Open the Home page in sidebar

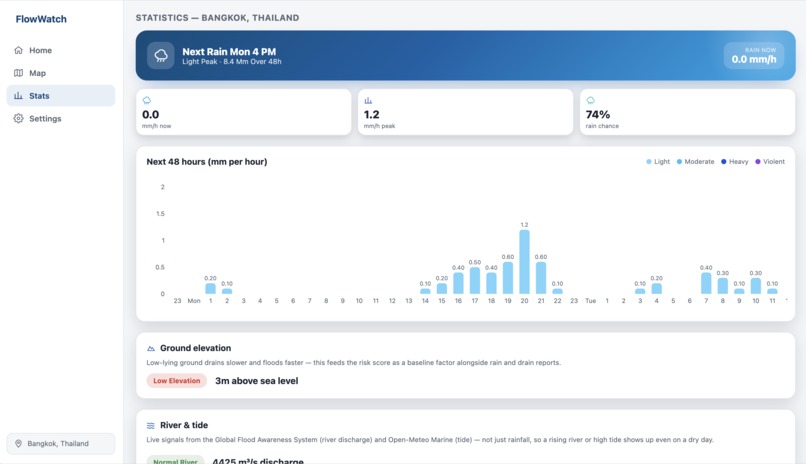[61, 50]
